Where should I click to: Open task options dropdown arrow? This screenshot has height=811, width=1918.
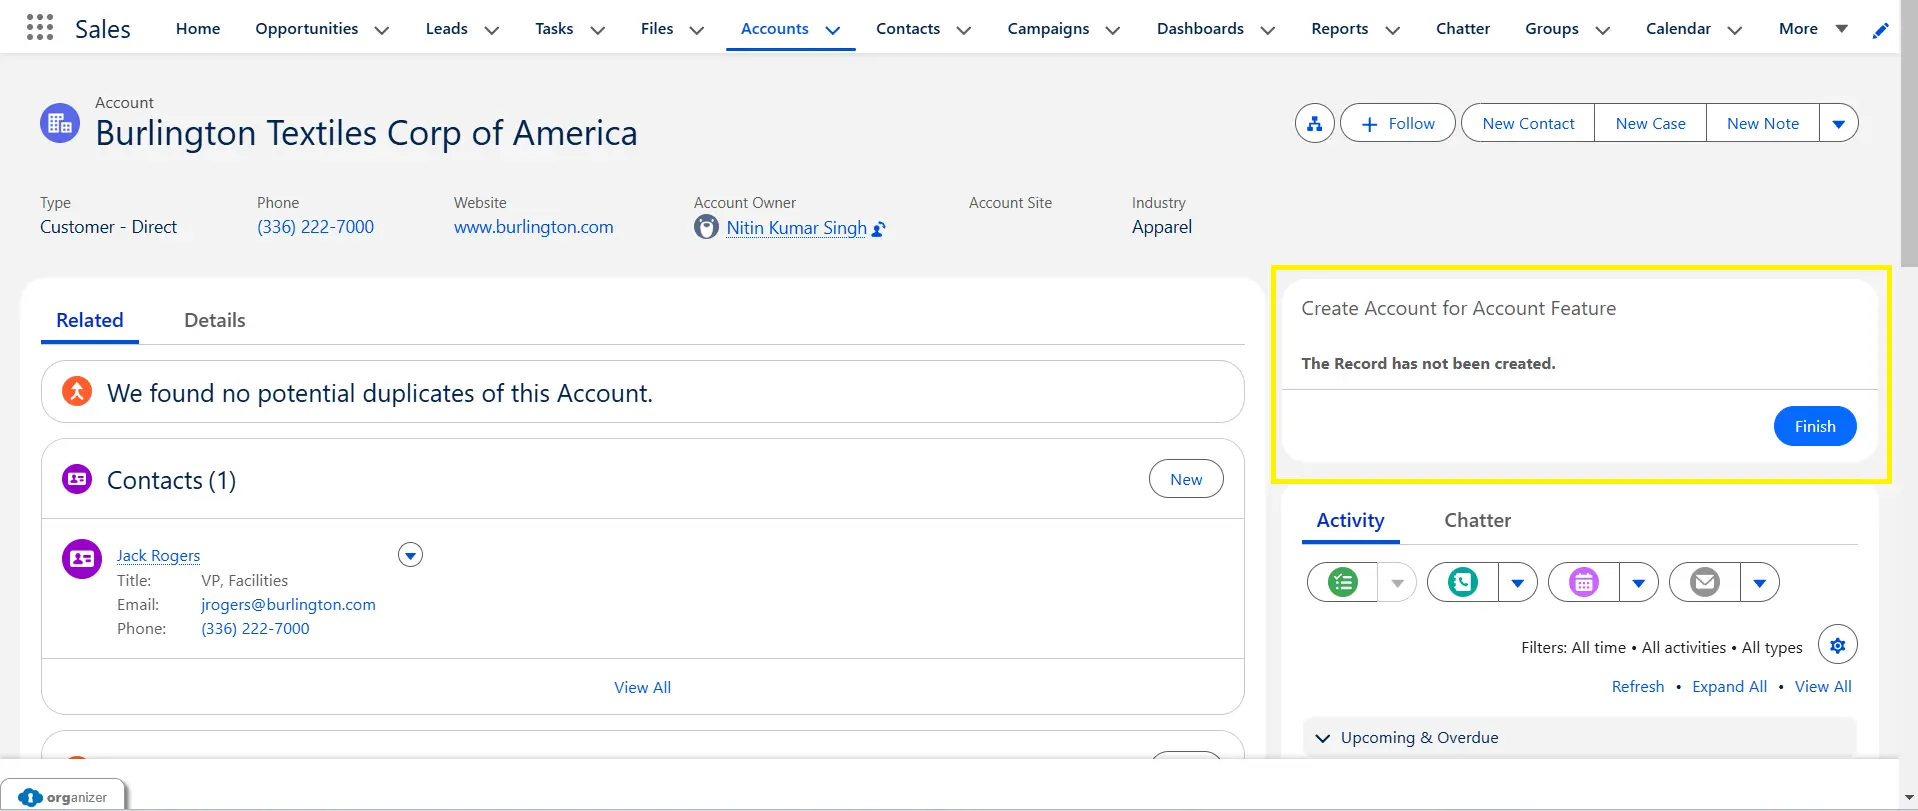tap(1397, 582)
